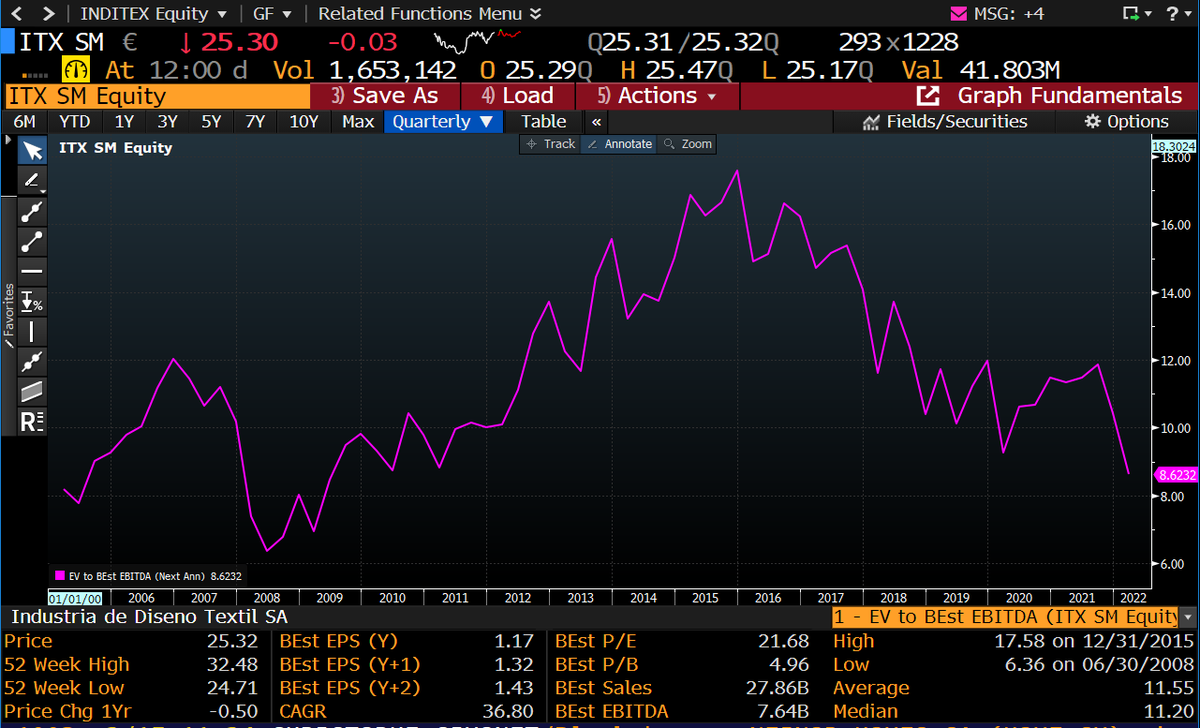Select the horizontal line tool
The width and height of the screenshot is (1200, 728).
pos(33,271)
